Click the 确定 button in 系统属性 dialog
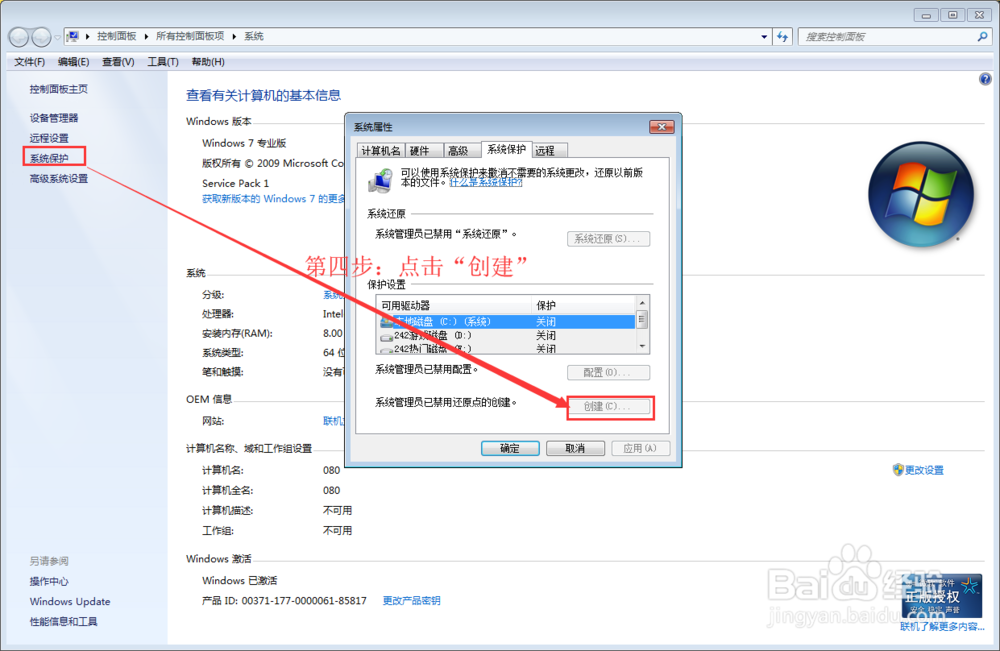 [510, 448]
